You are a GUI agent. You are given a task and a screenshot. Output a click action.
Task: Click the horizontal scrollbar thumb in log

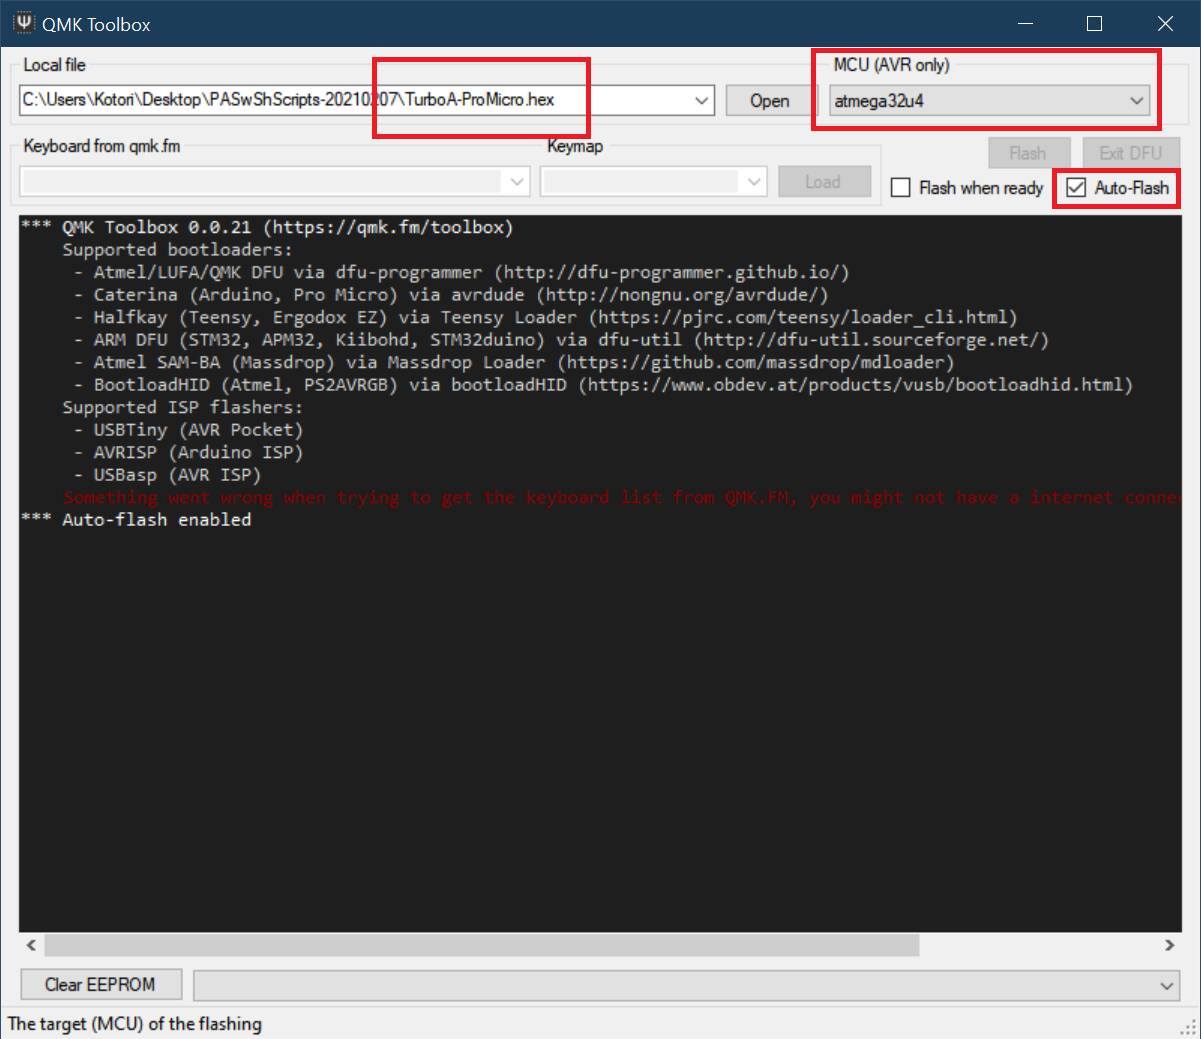480,945
